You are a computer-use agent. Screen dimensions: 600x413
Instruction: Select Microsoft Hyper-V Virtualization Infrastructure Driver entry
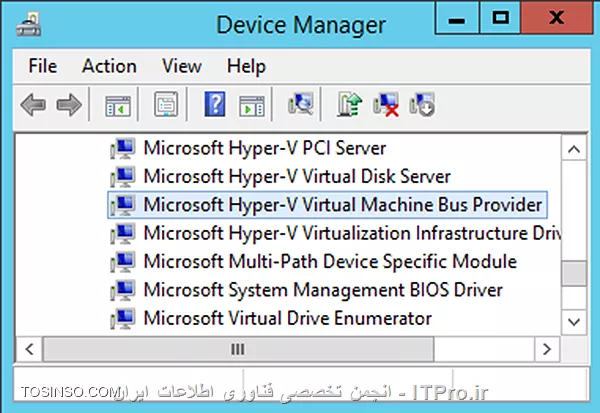352,233
